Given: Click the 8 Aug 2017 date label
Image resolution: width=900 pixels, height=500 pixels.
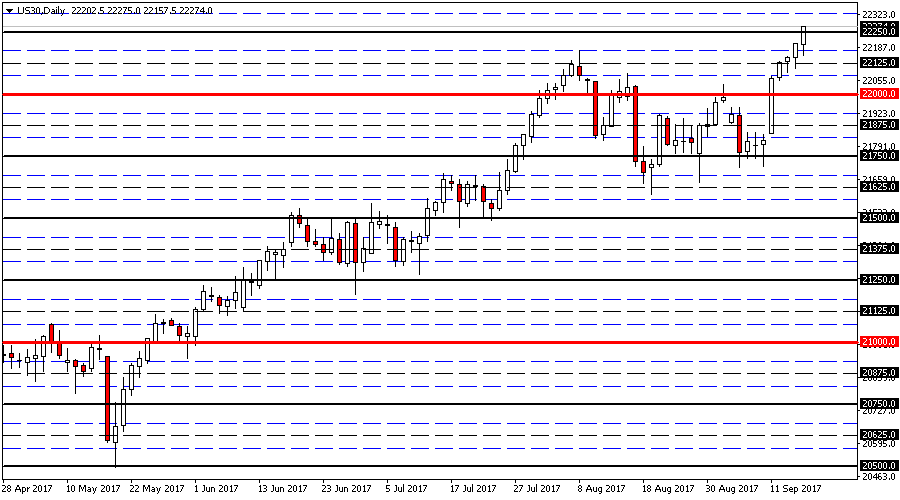Looking at the screenshot, I should coord(603,489).
